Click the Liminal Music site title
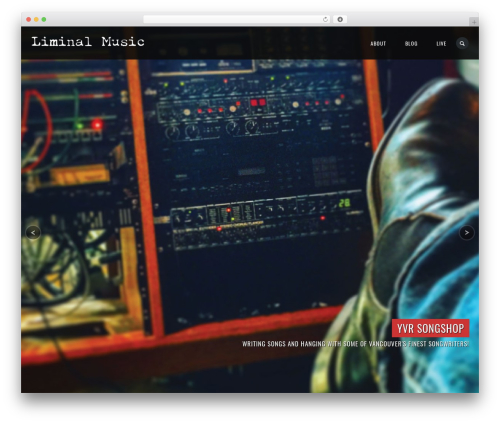Viewport: 500px width, 423px height. [88, 42]
